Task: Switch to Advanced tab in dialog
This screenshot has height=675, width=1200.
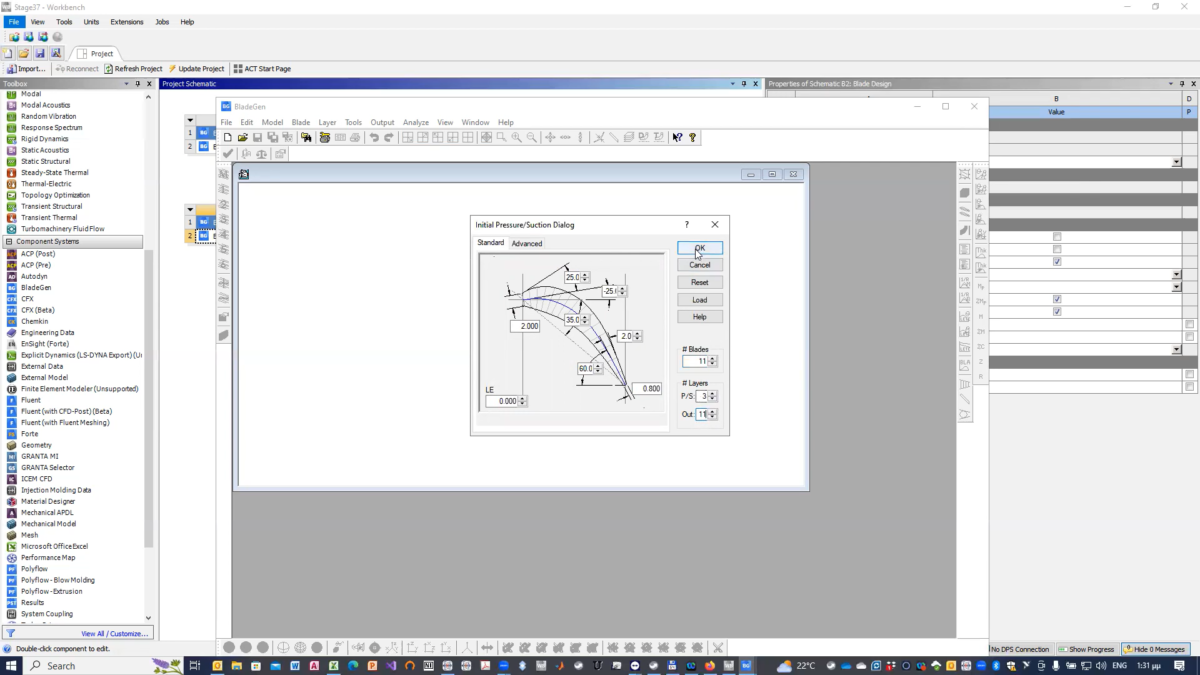Action: tap(526, 243)
